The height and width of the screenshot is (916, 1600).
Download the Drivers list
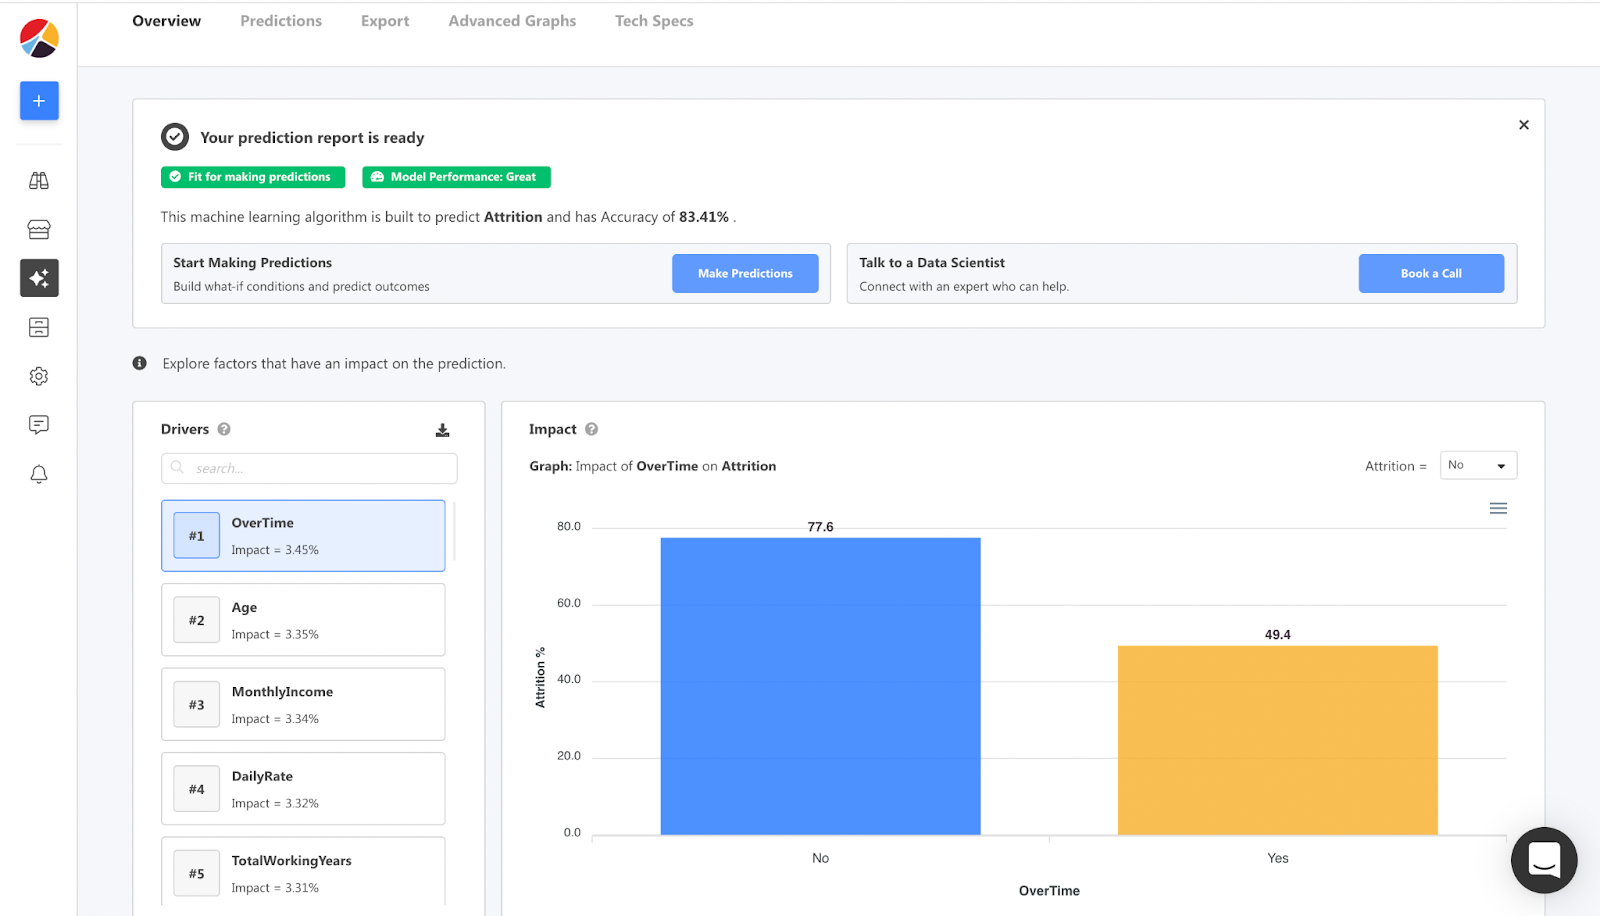pyautogui.click(x=442, y=430)
